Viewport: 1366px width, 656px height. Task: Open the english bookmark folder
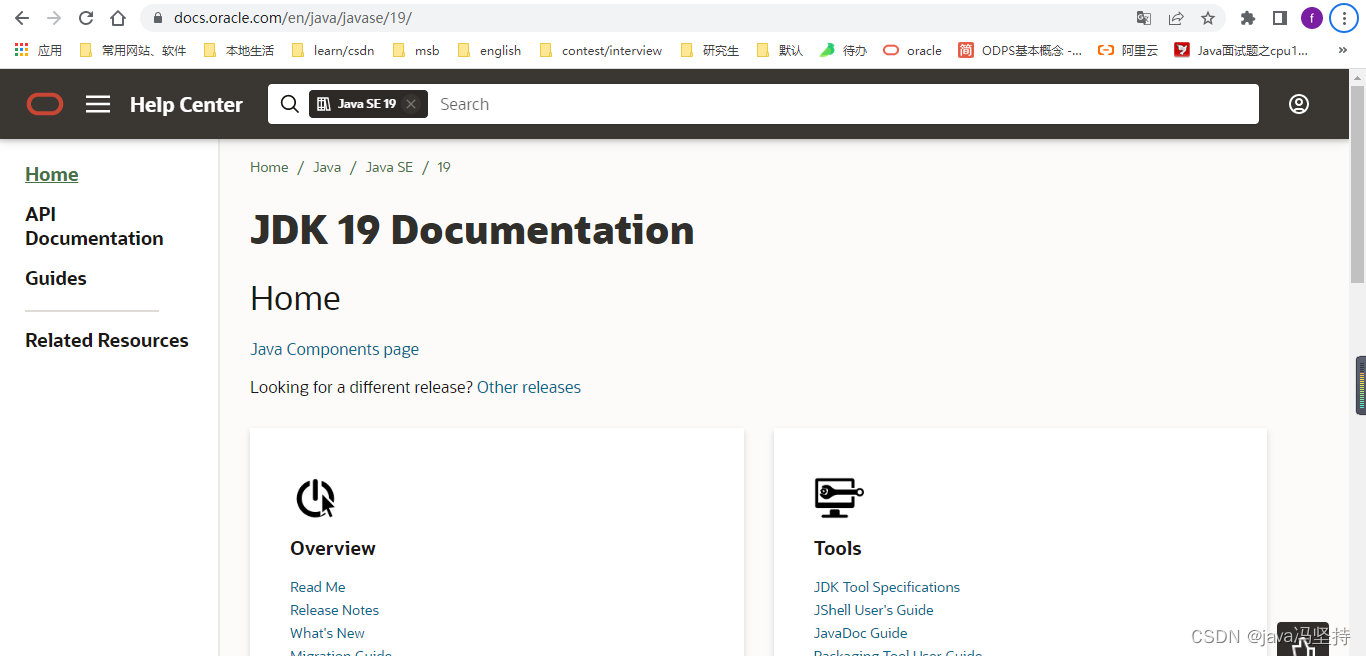click(488, 50)
